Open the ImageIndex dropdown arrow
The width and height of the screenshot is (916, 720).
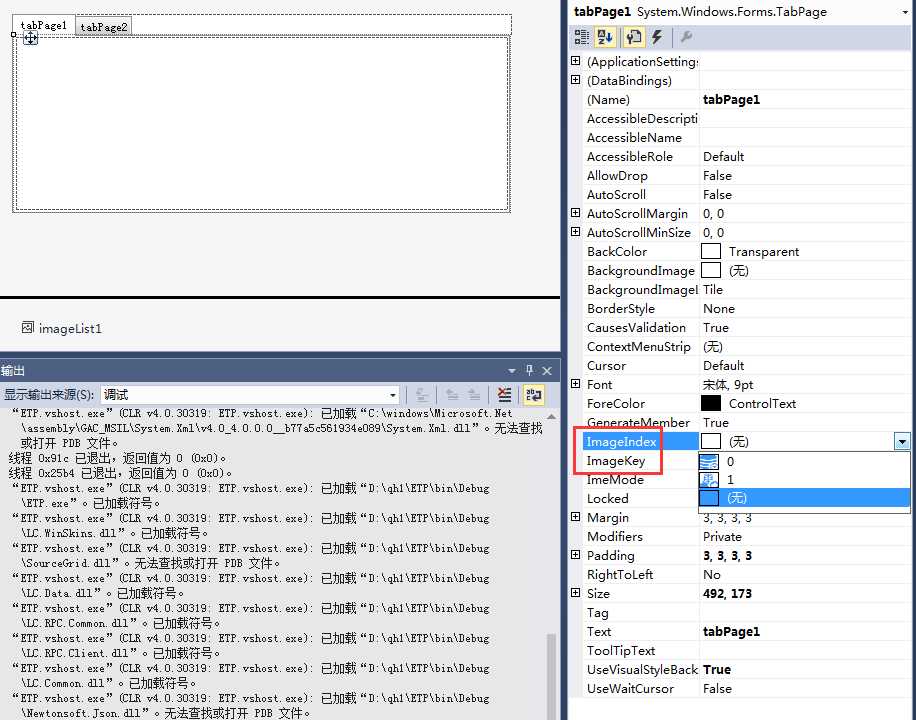pos(902,442)
